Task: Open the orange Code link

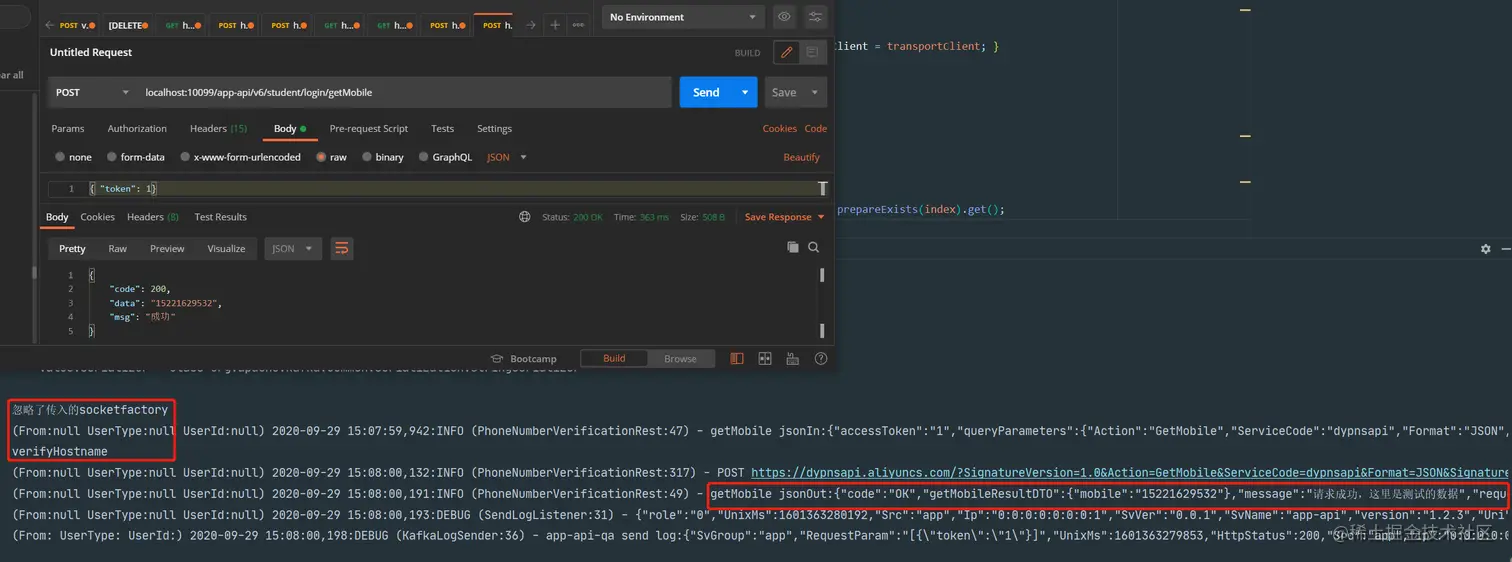Action: [x=816, y=129]
